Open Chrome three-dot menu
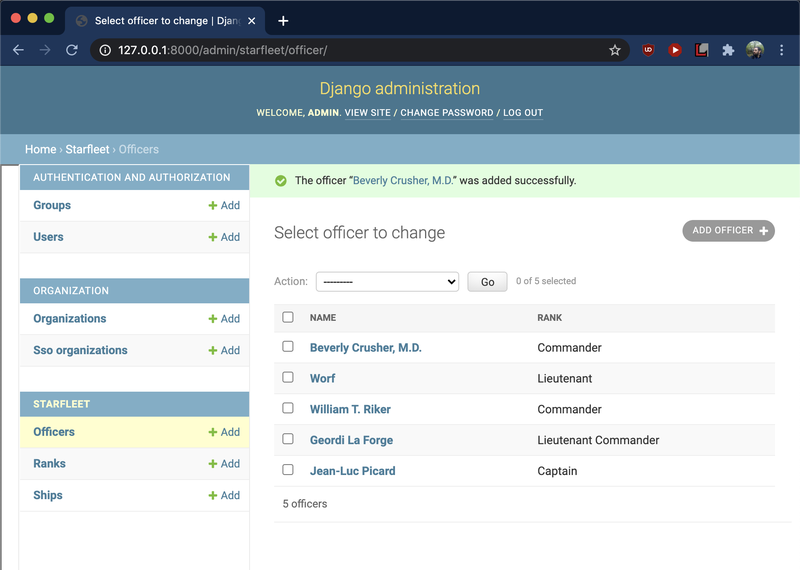800x570 pixels. click(x=781, y=50)
